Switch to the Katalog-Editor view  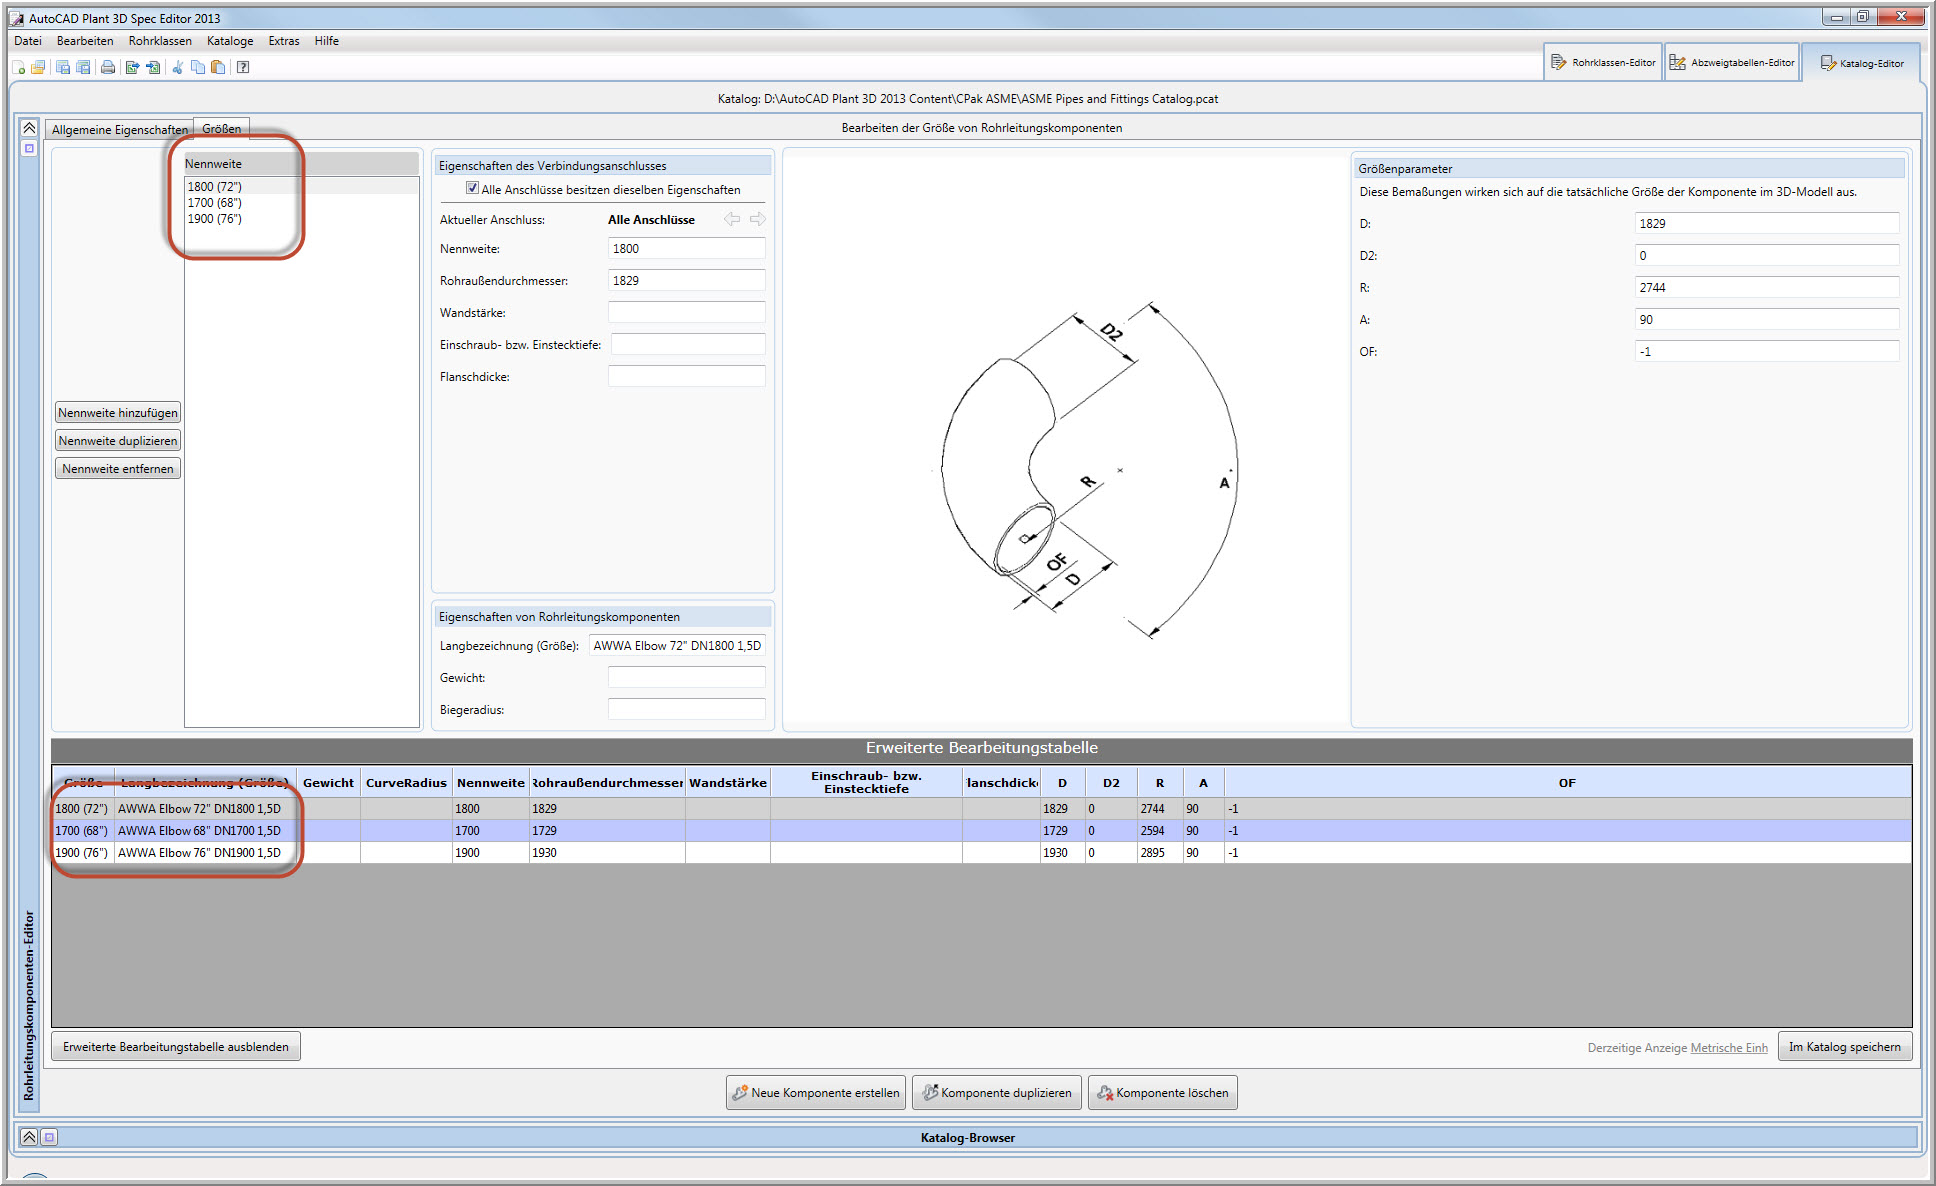tap(1861, 63)
